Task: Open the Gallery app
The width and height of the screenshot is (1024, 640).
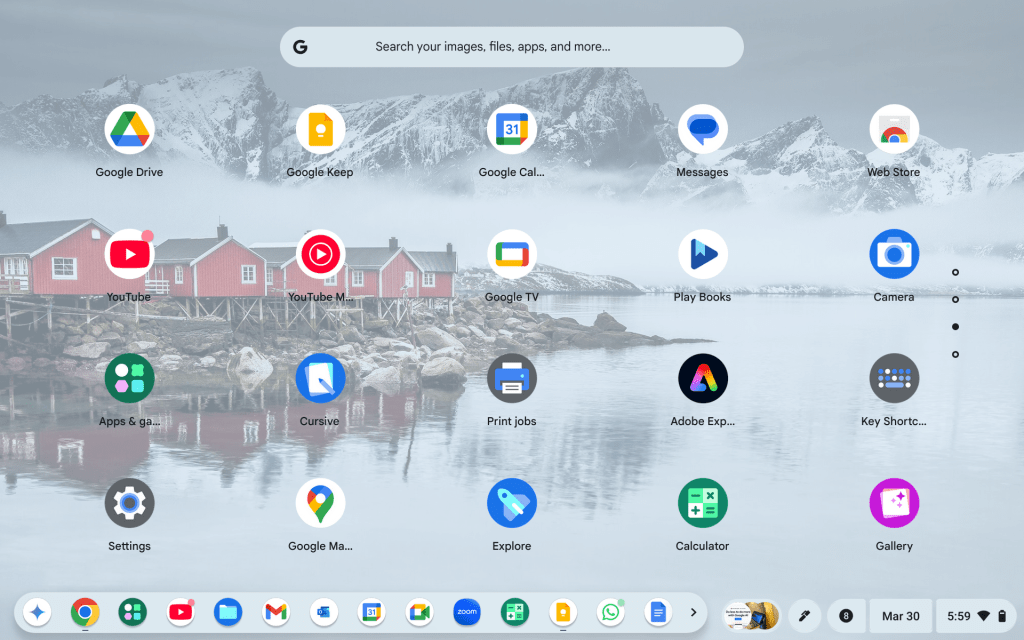Action: pos(893,504)
